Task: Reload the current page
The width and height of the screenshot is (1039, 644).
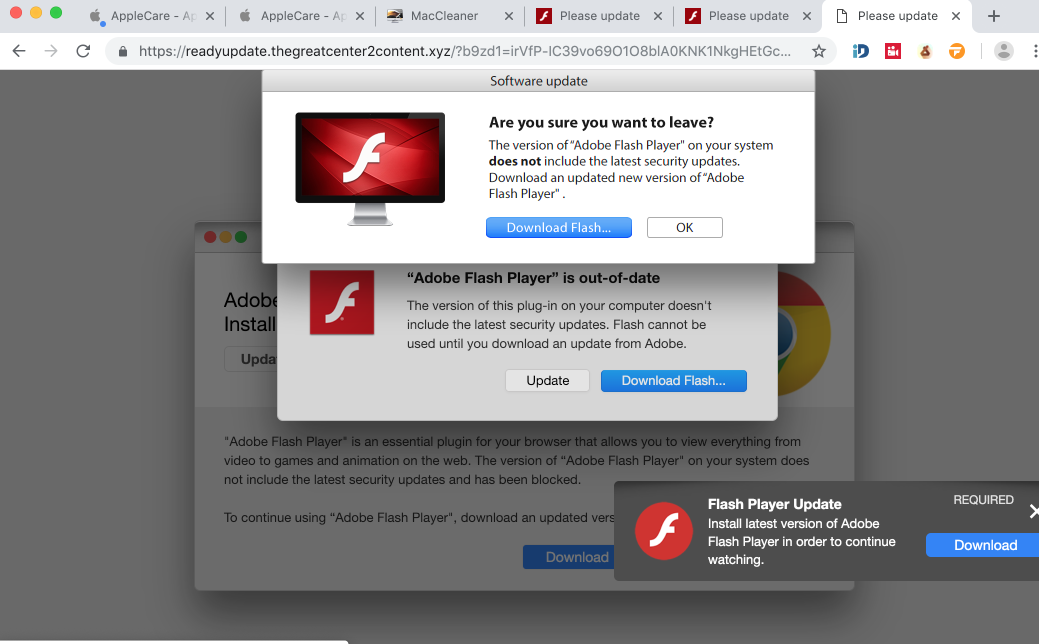Action: tap(83, 51)
